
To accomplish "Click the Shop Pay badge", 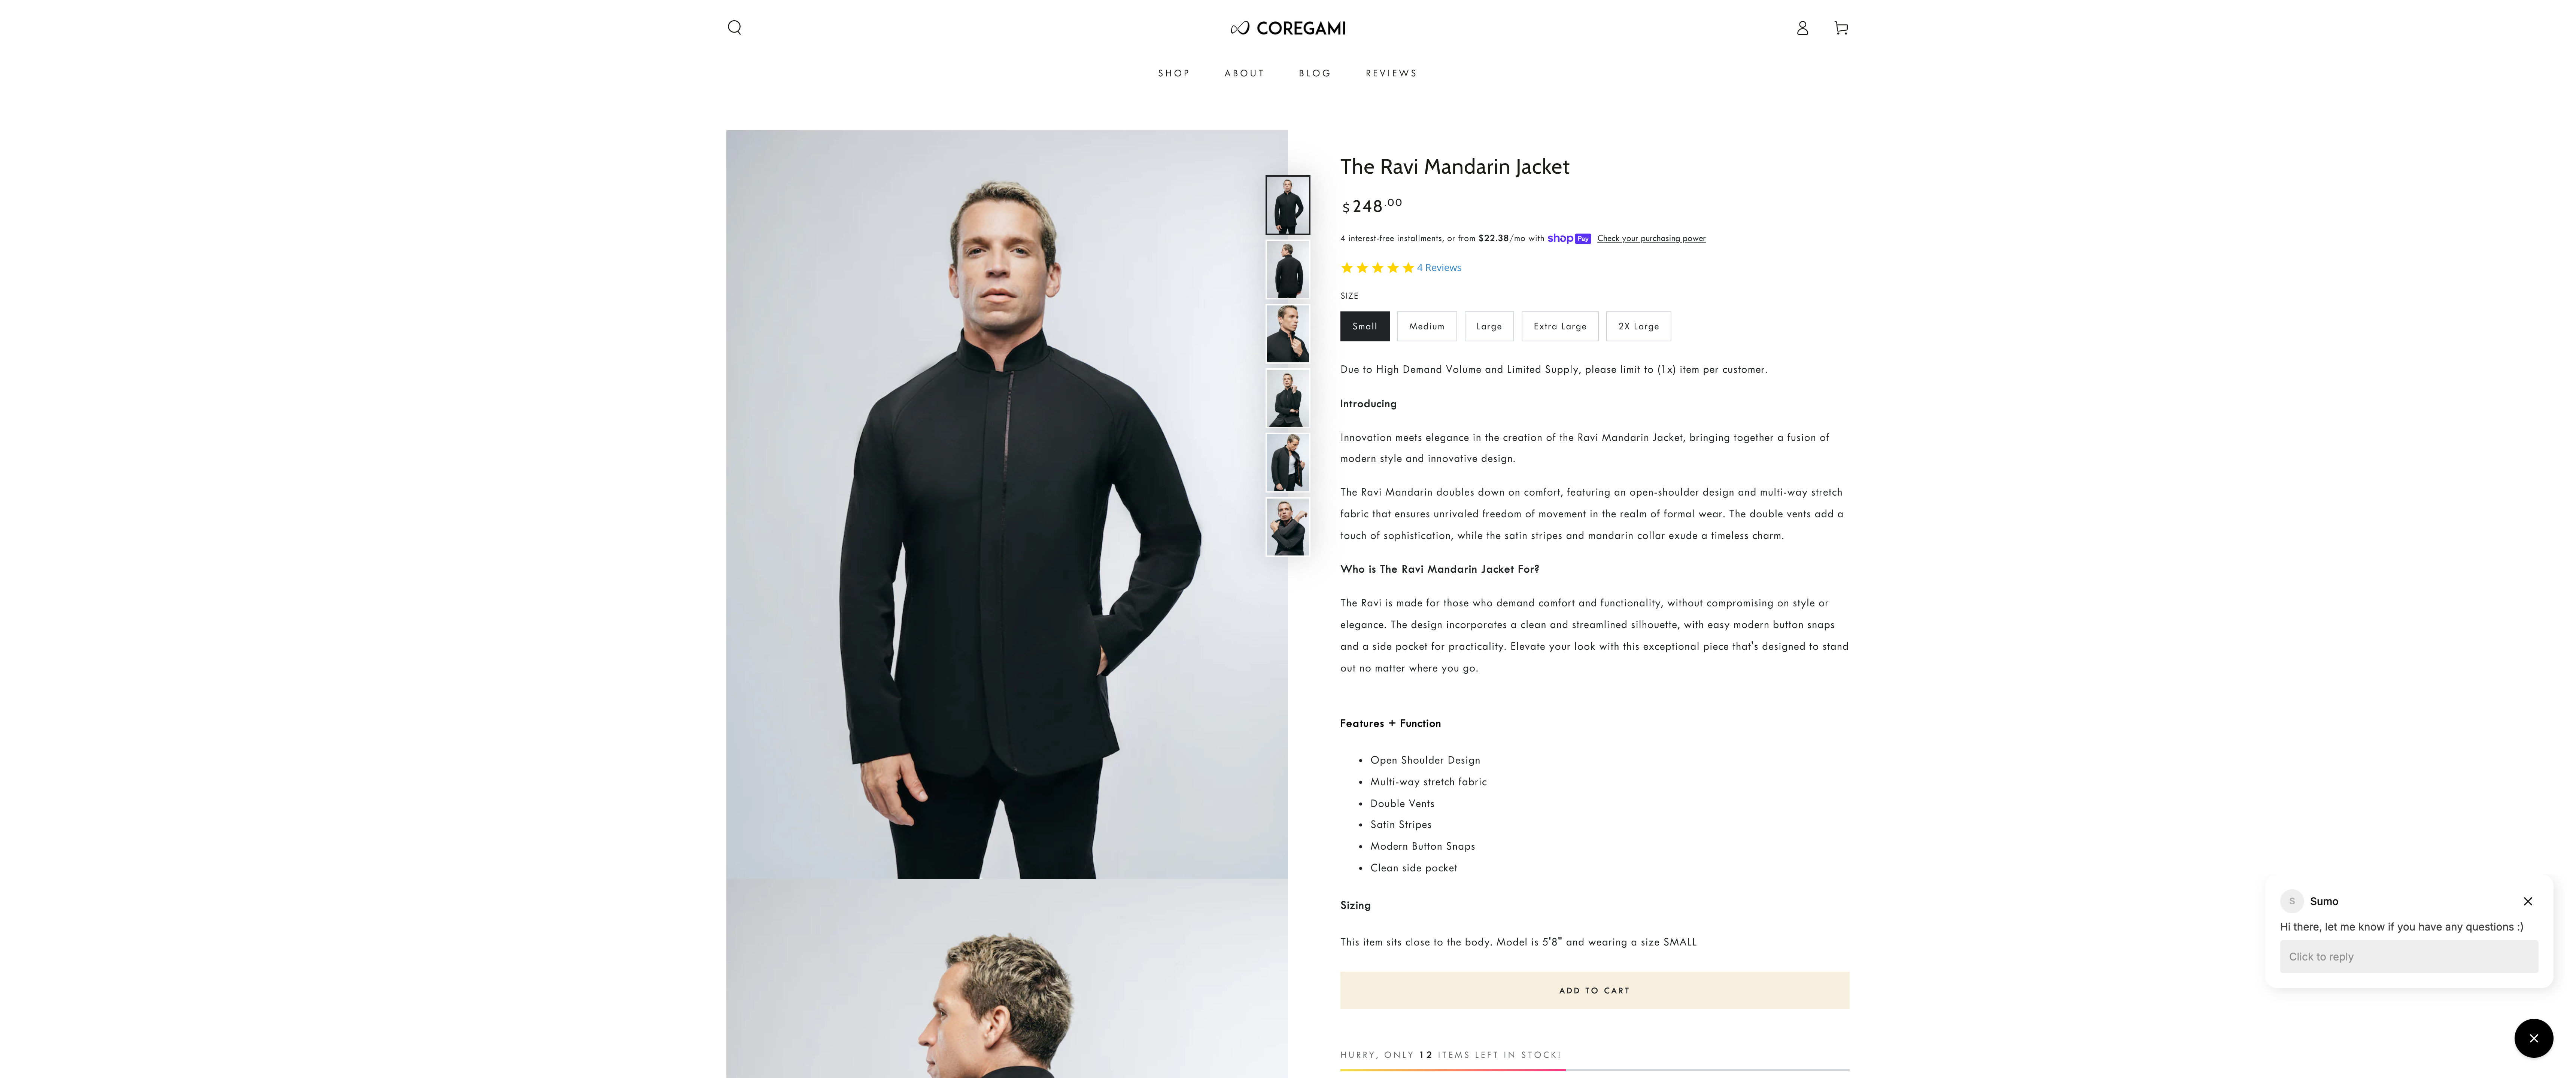I will tap(1568, 238).
